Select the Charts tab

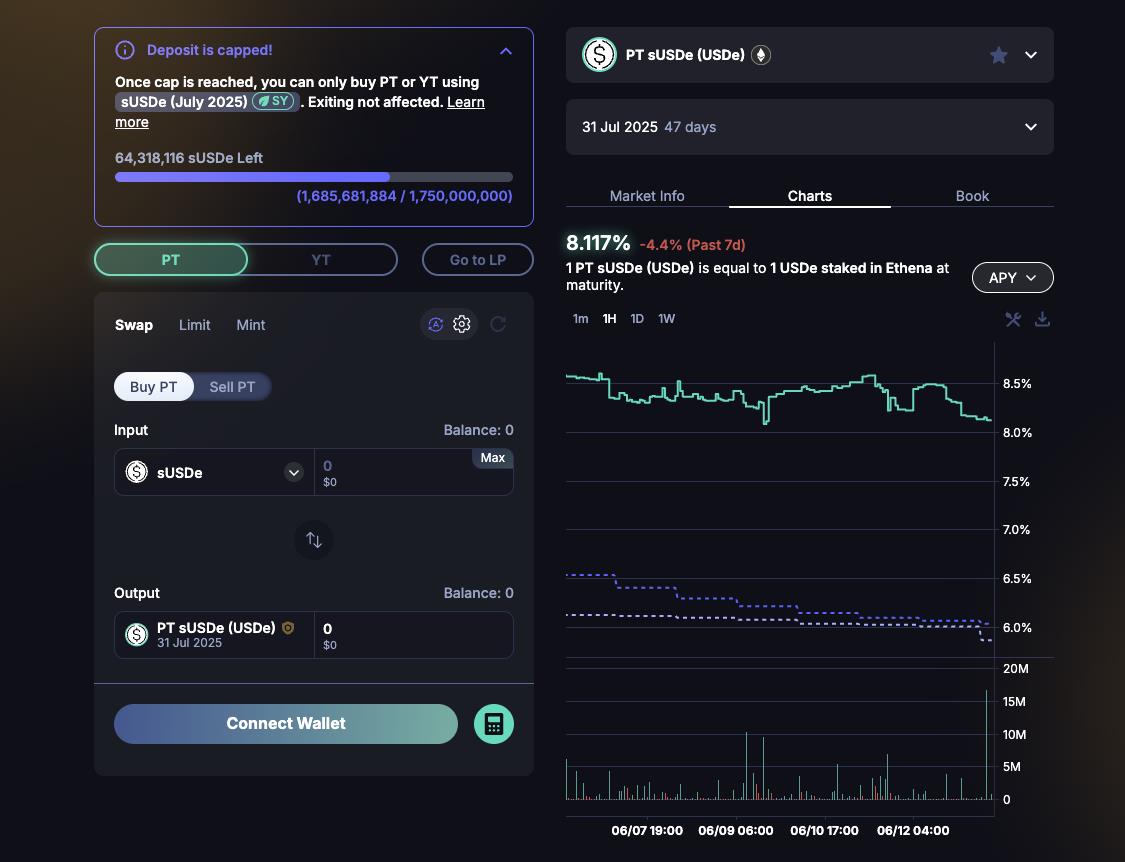coord(810,196)
